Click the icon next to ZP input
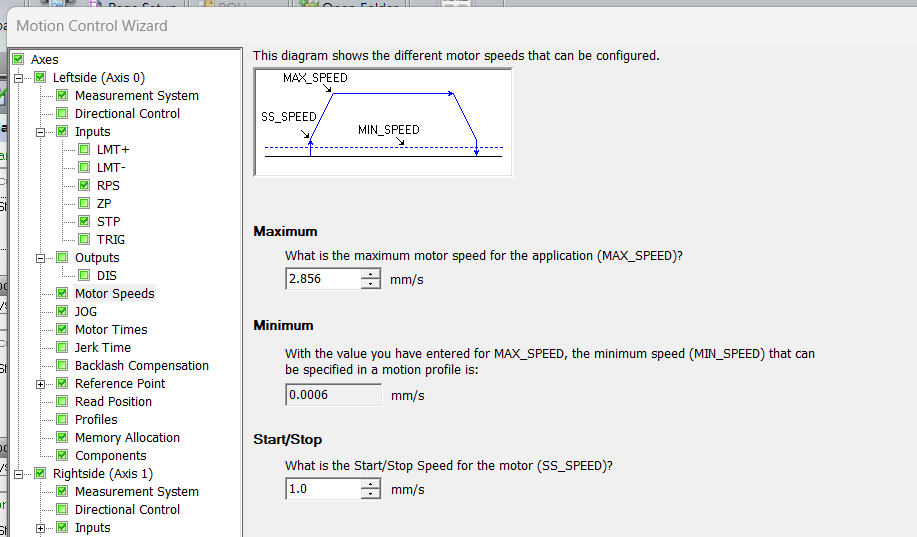The image size is (917, 537). (84, 204)
